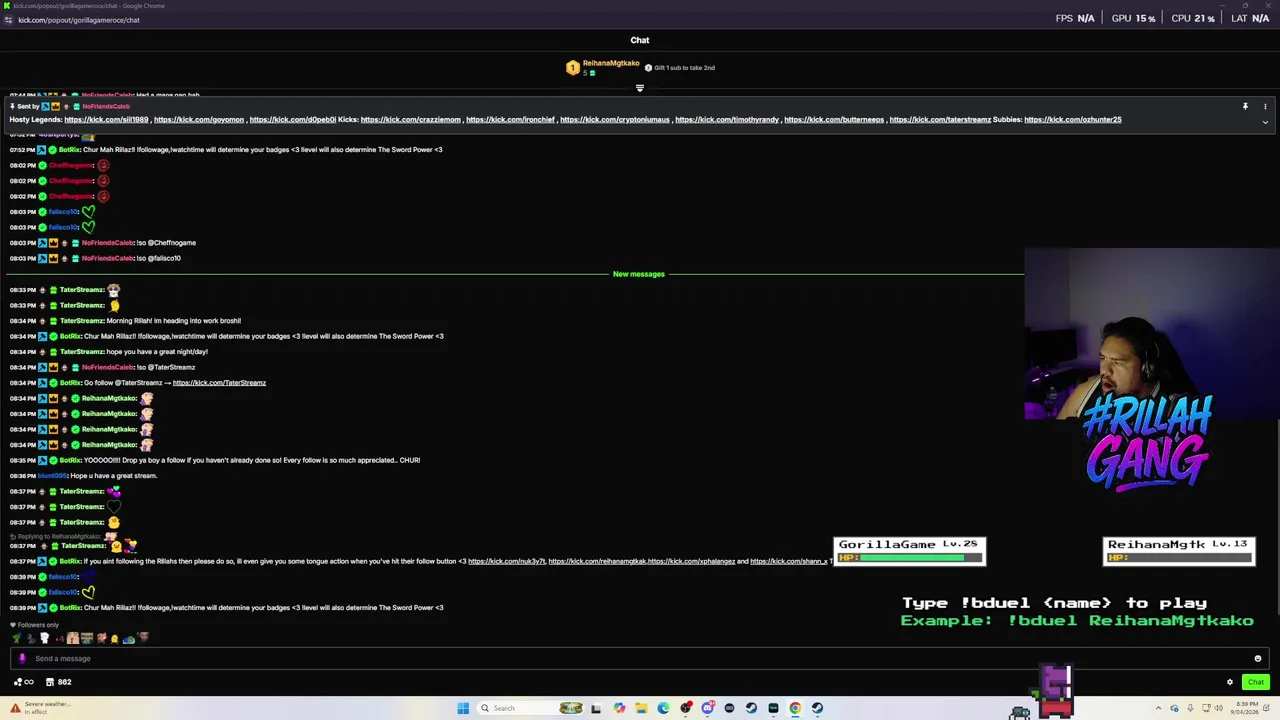
Task: Click ReihanaMgtkako name in gift leaderboard
Action: point(611,63)
